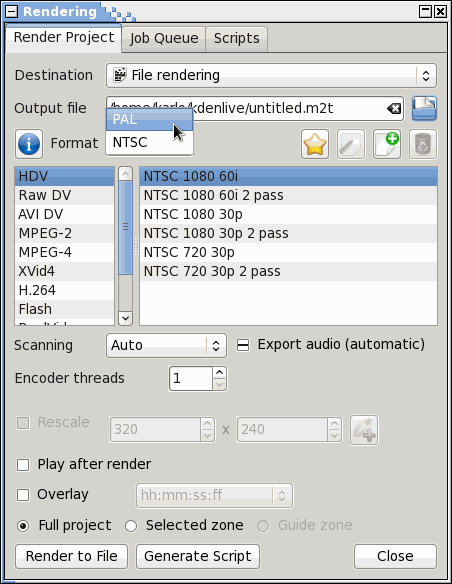The width and height of the screenshot is (452, 584).
Task: Switch to the Render Project tab
Action: [64, 38]
